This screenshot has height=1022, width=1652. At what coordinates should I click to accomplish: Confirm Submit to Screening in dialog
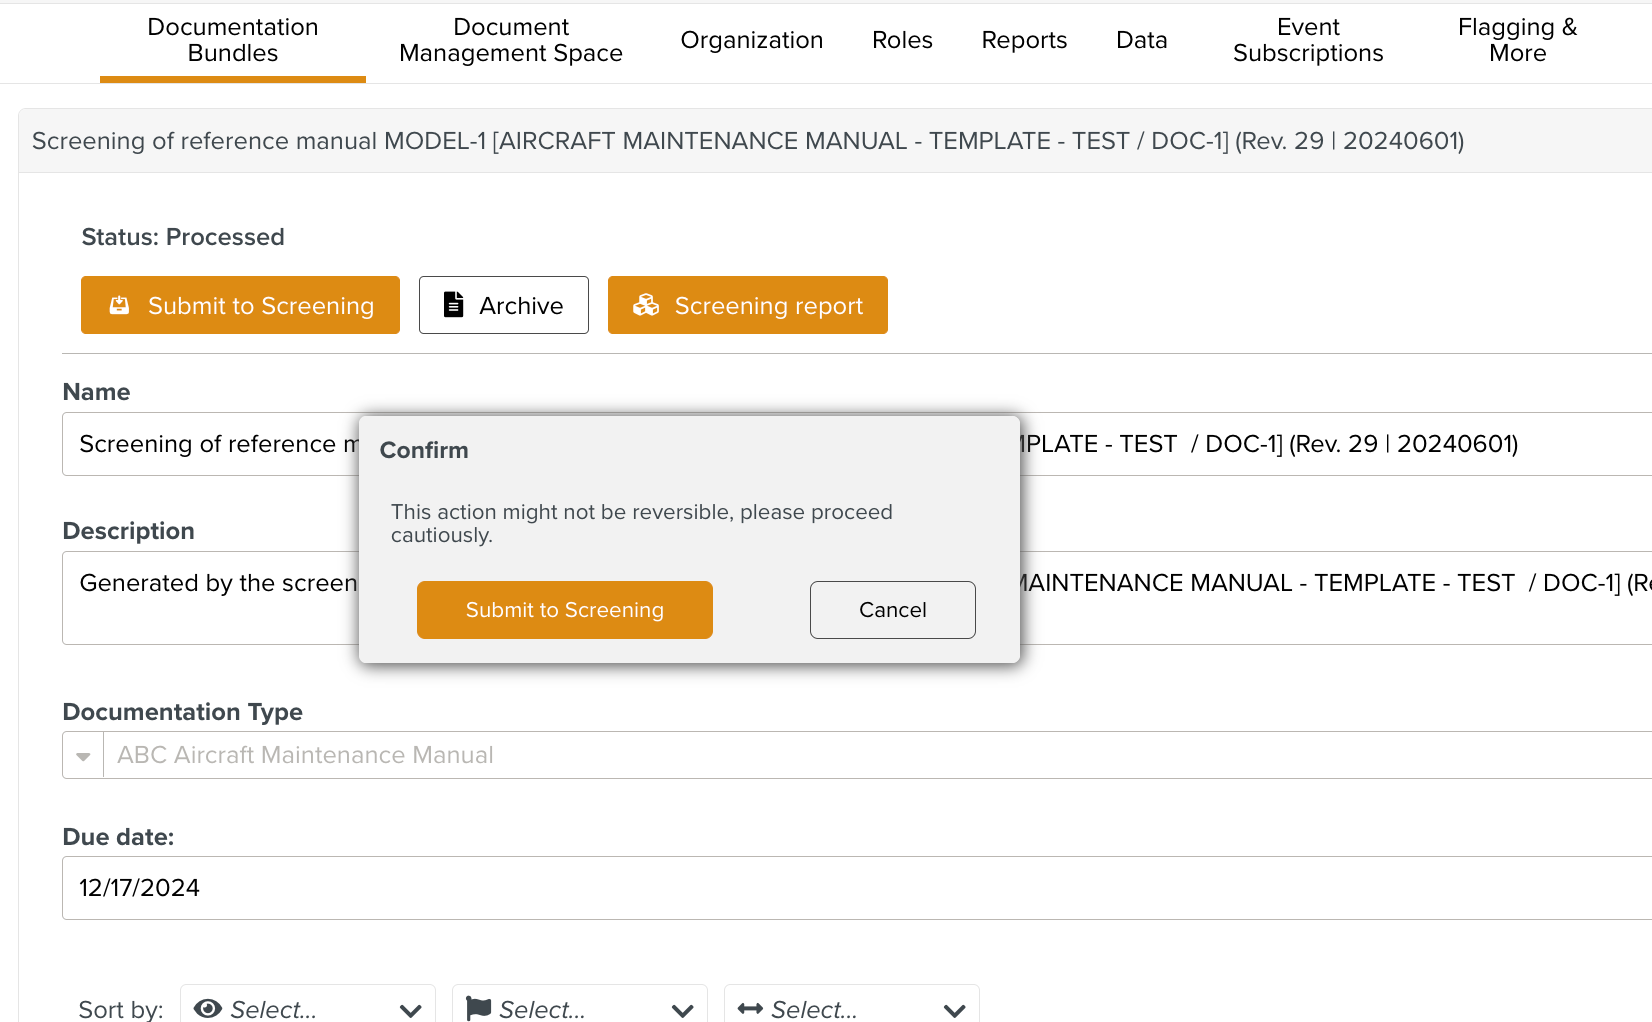[564, 610]
